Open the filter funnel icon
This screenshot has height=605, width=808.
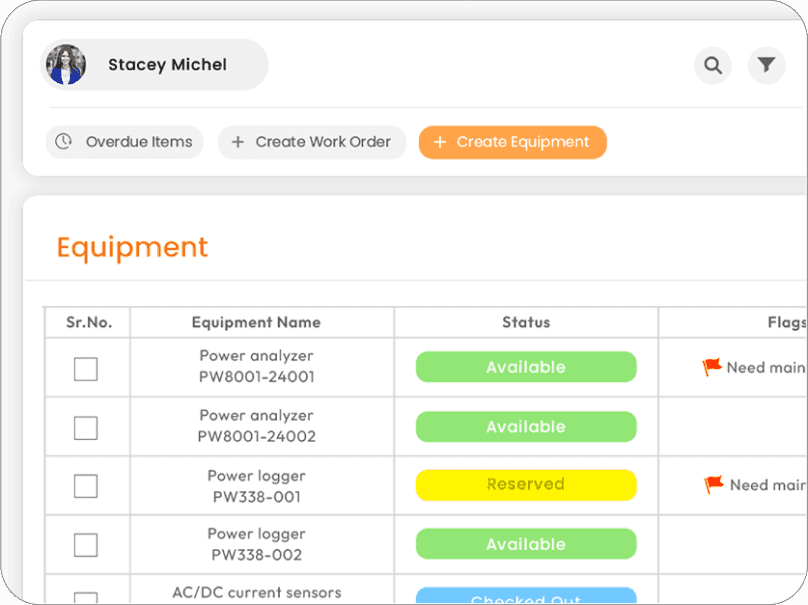click(766, 65)
